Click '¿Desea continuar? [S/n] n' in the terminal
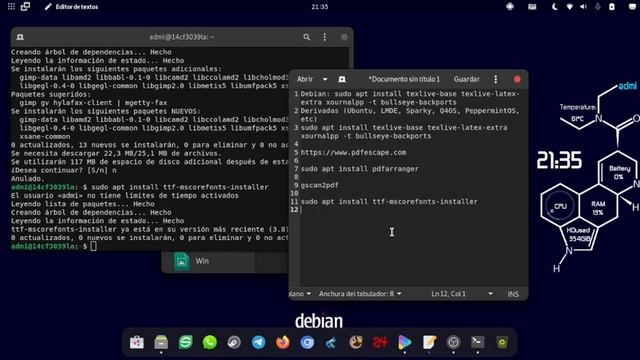Image resolution: width=640 pixels, height=360 pixels. point(64,170)
